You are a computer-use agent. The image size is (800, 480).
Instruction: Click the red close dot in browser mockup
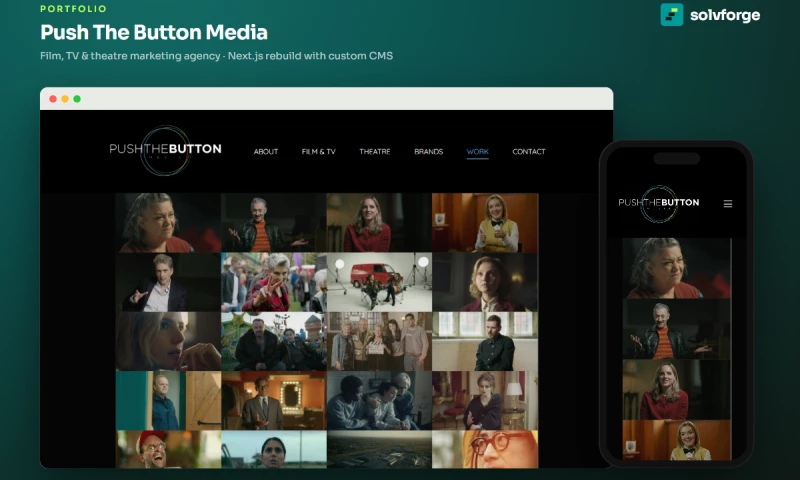point(53,99)
